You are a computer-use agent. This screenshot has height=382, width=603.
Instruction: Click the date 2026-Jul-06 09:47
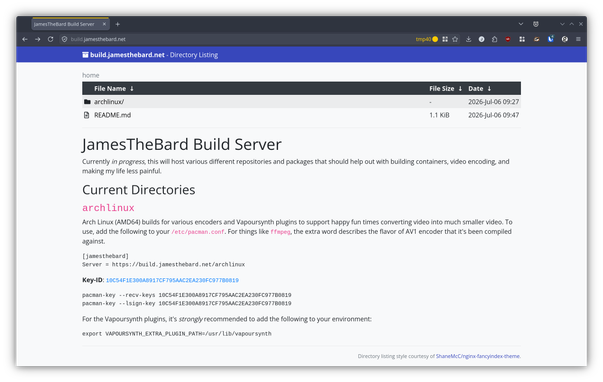(493, 115)
